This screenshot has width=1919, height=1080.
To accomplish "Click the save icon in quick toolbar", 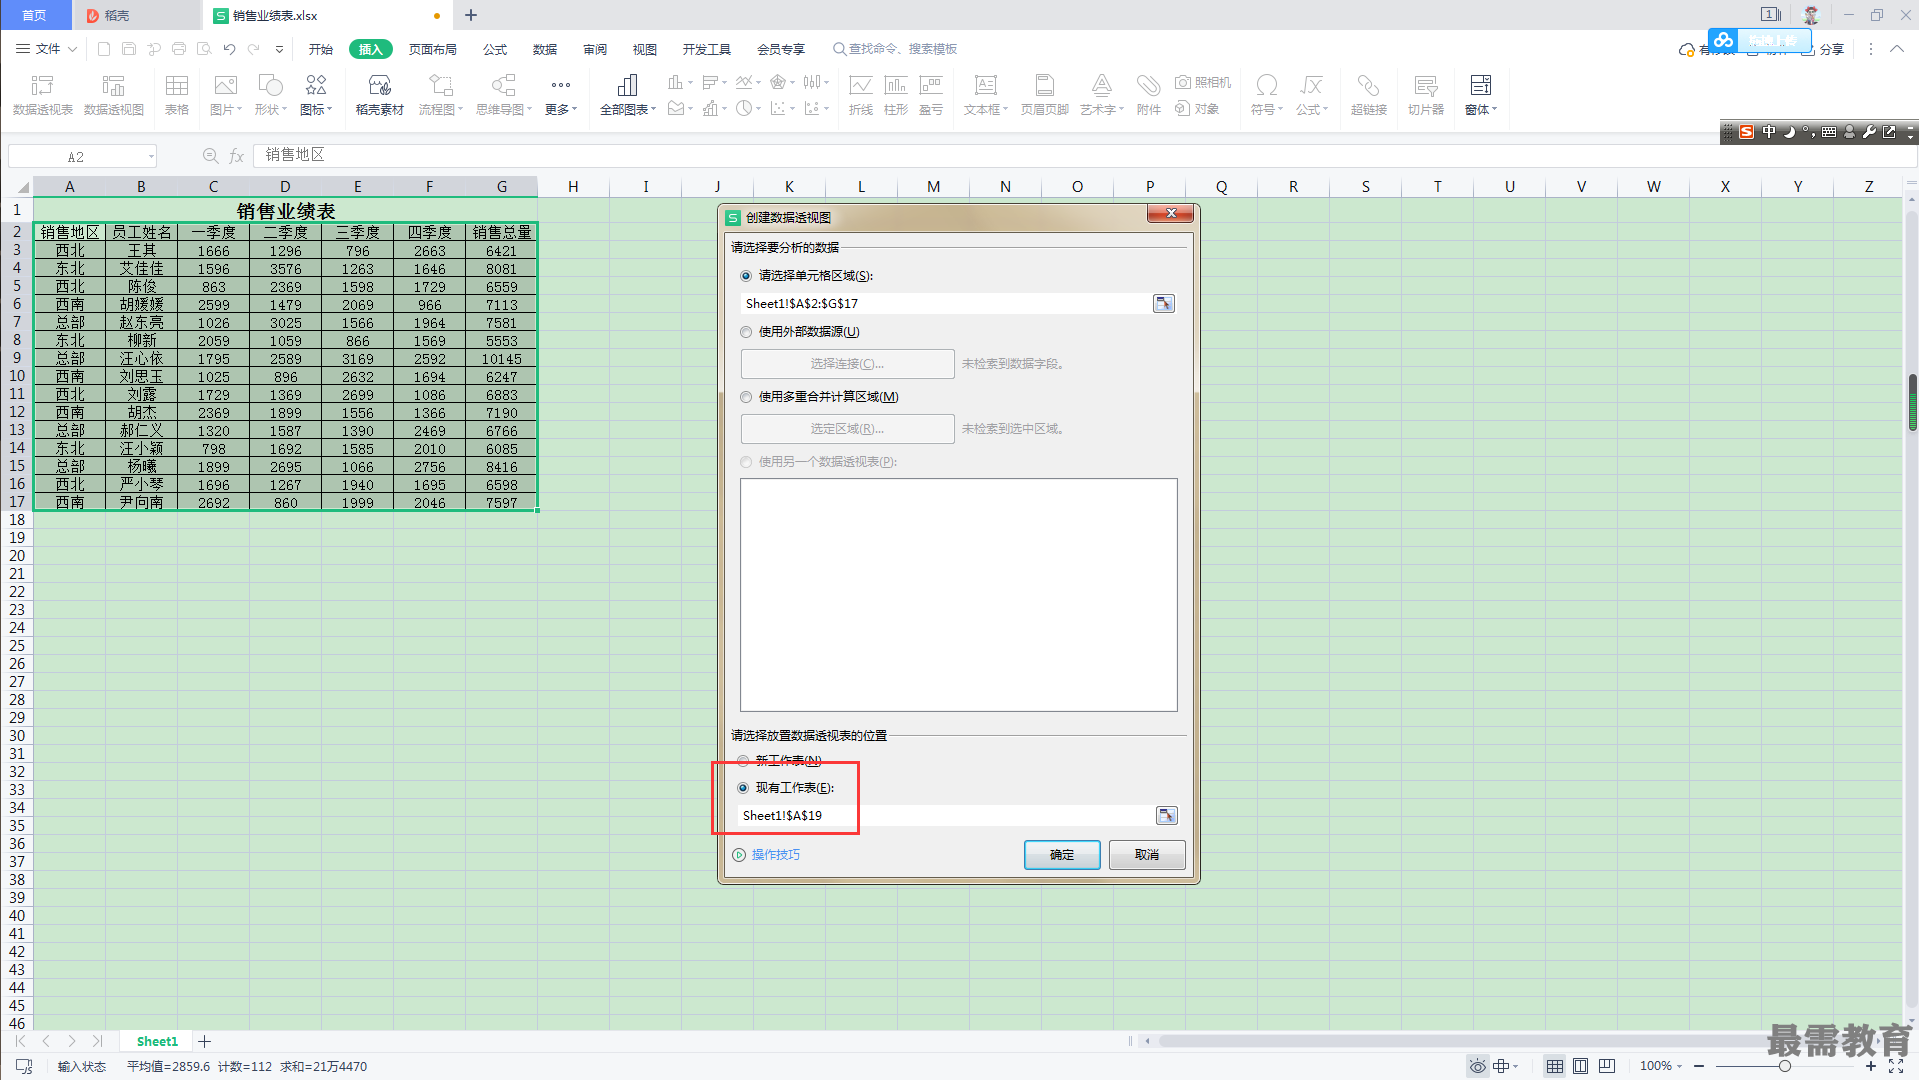I will pyautogui.click(x=128, y=48).
